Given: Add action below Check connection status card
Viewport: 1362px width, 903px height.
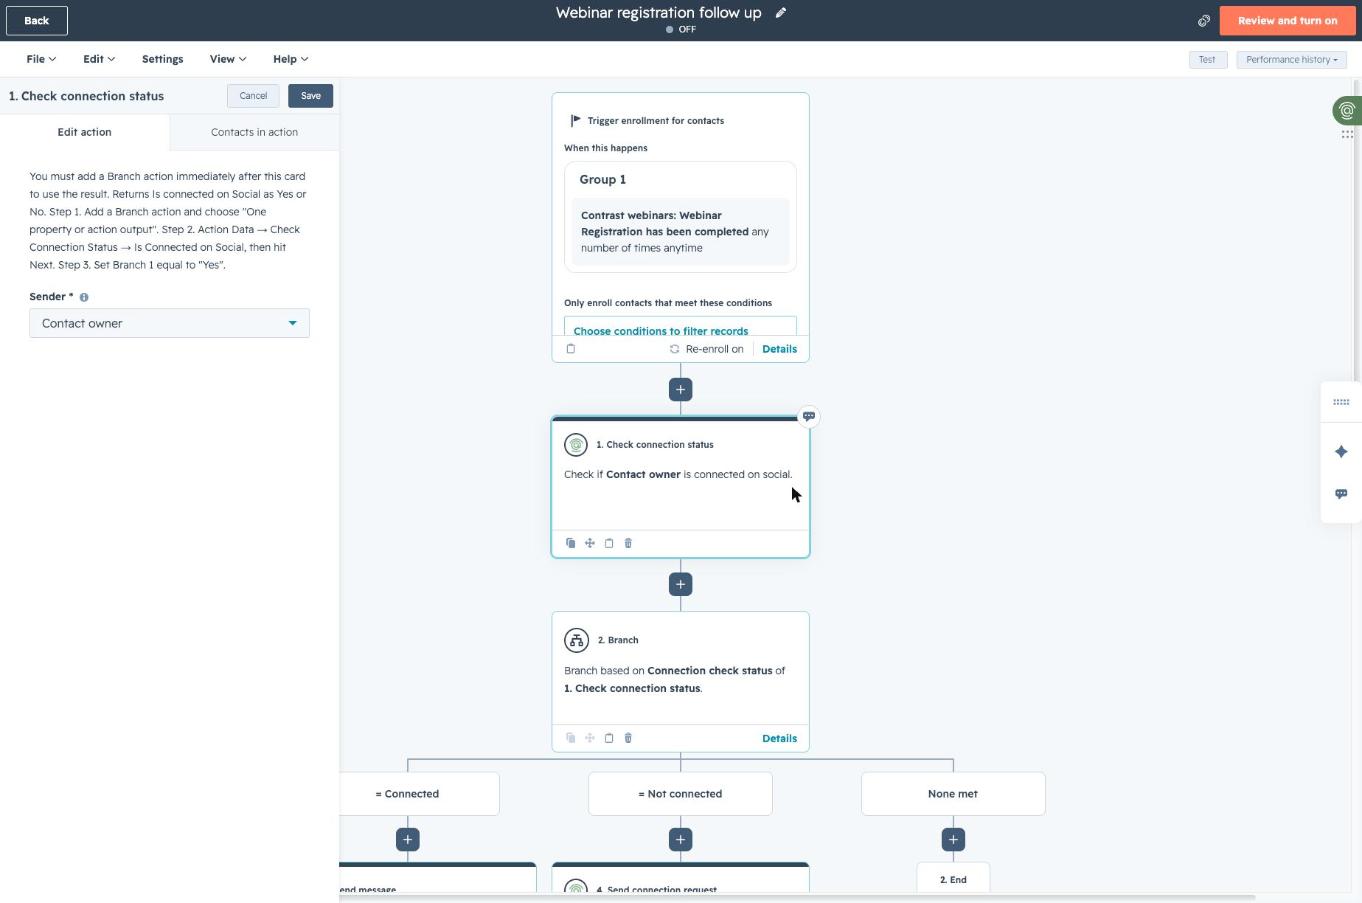Looking at the screenshot, I should pyautogui.click(x=680, y=584).
